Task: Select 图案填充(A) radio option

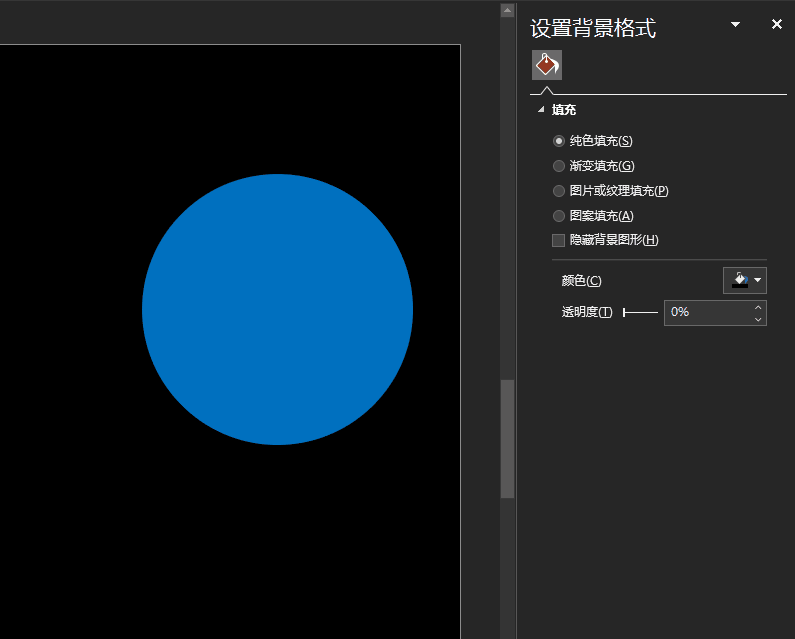Action: point(559,216)
